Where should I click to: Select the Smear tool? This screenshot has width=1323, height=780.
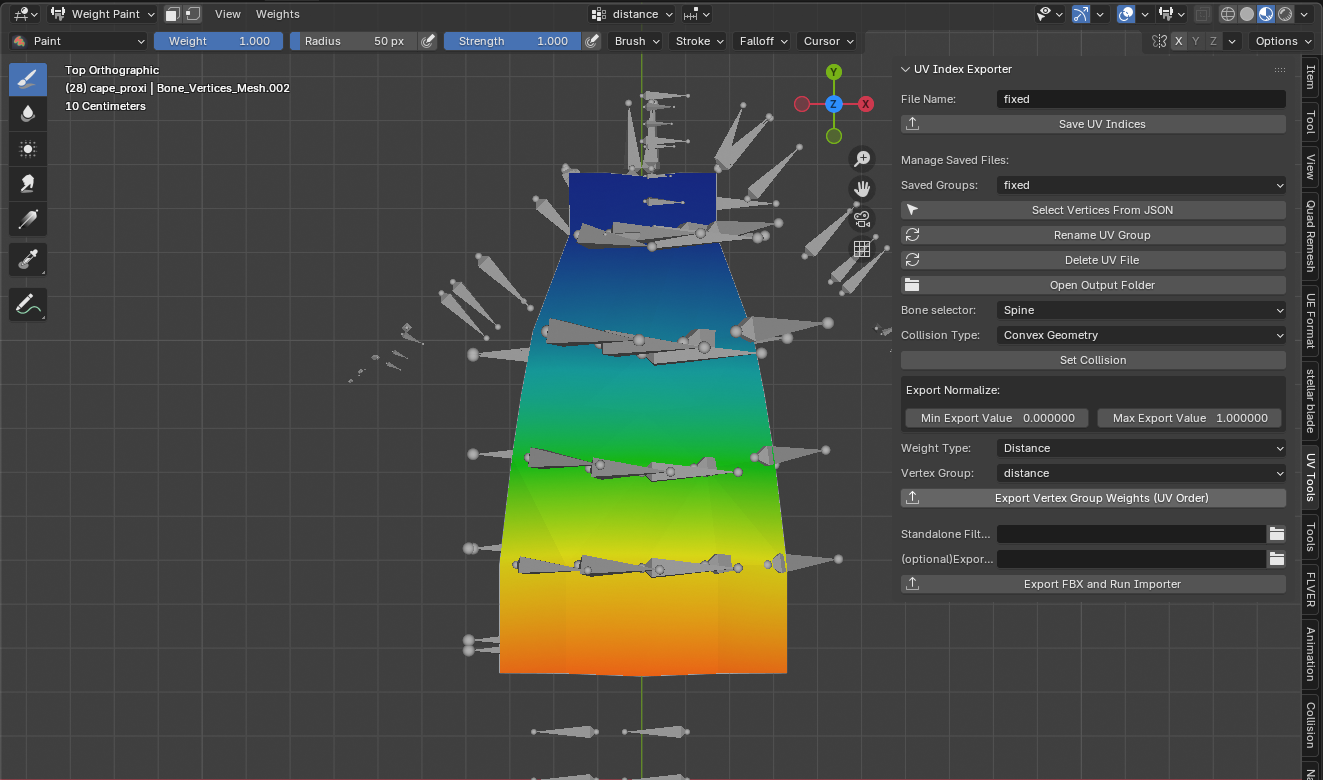click(x=28, y=183)
